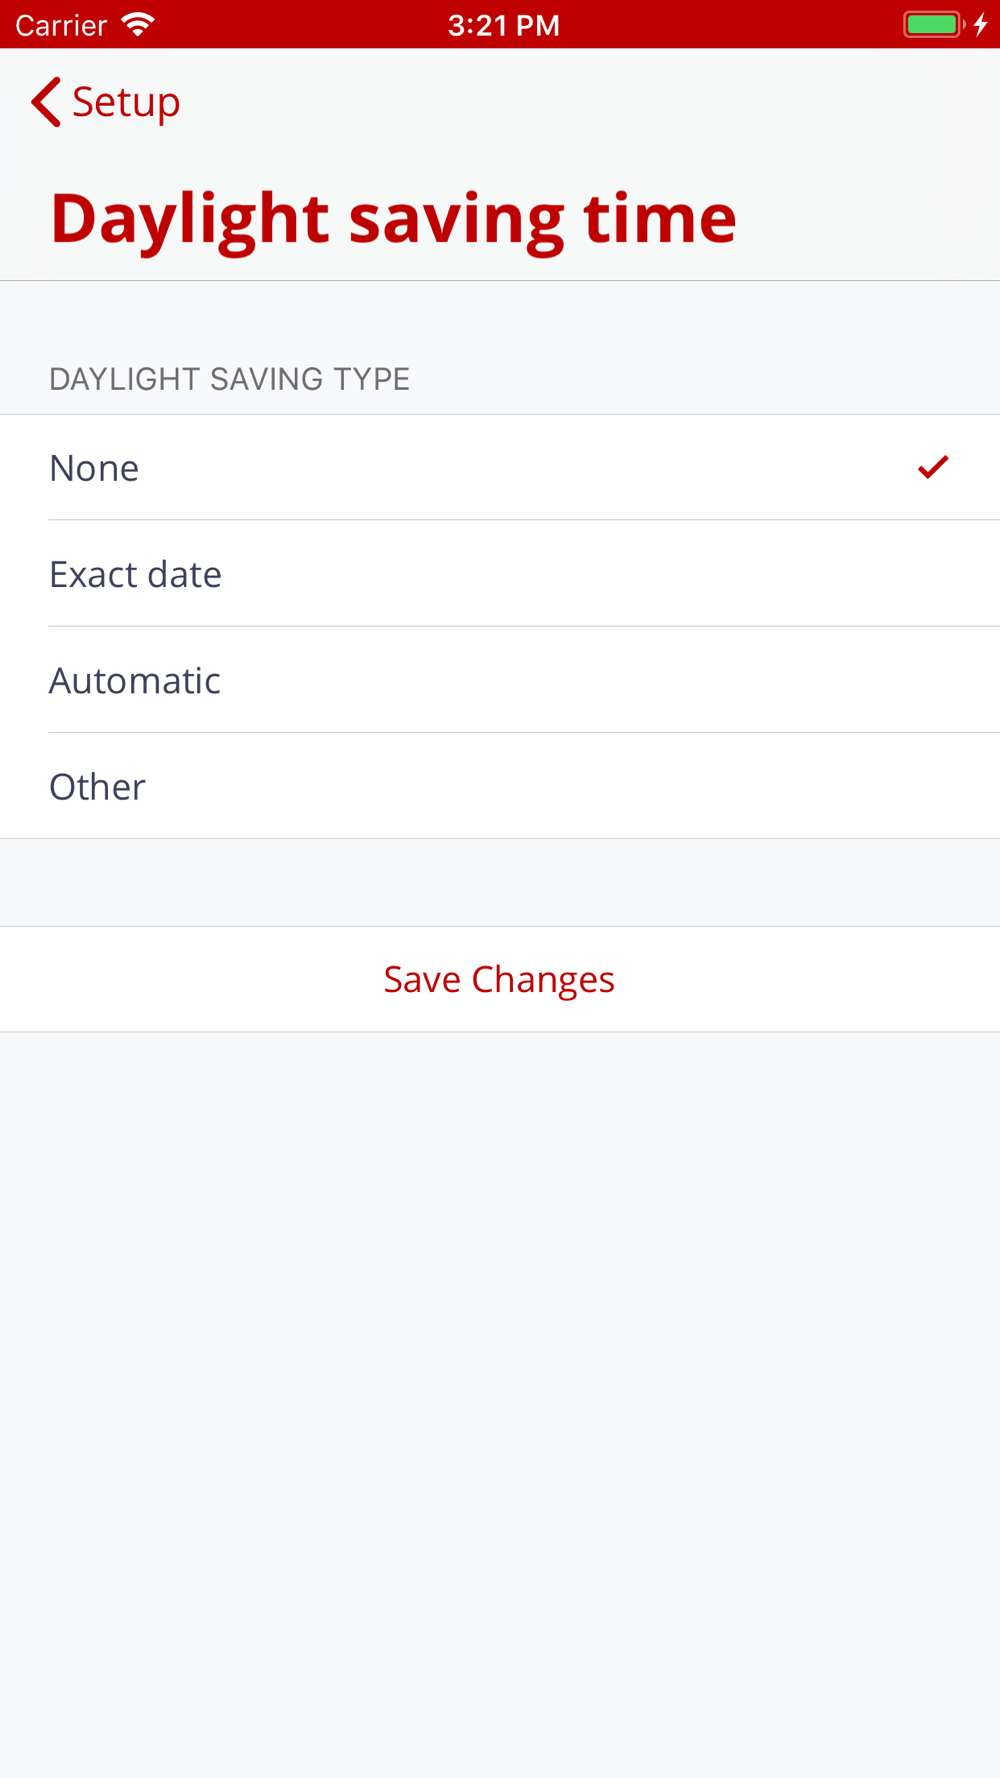The image size is (1000, 1778).
Task: Click navigation bar area right of Setup
Action: coord(600,102)
